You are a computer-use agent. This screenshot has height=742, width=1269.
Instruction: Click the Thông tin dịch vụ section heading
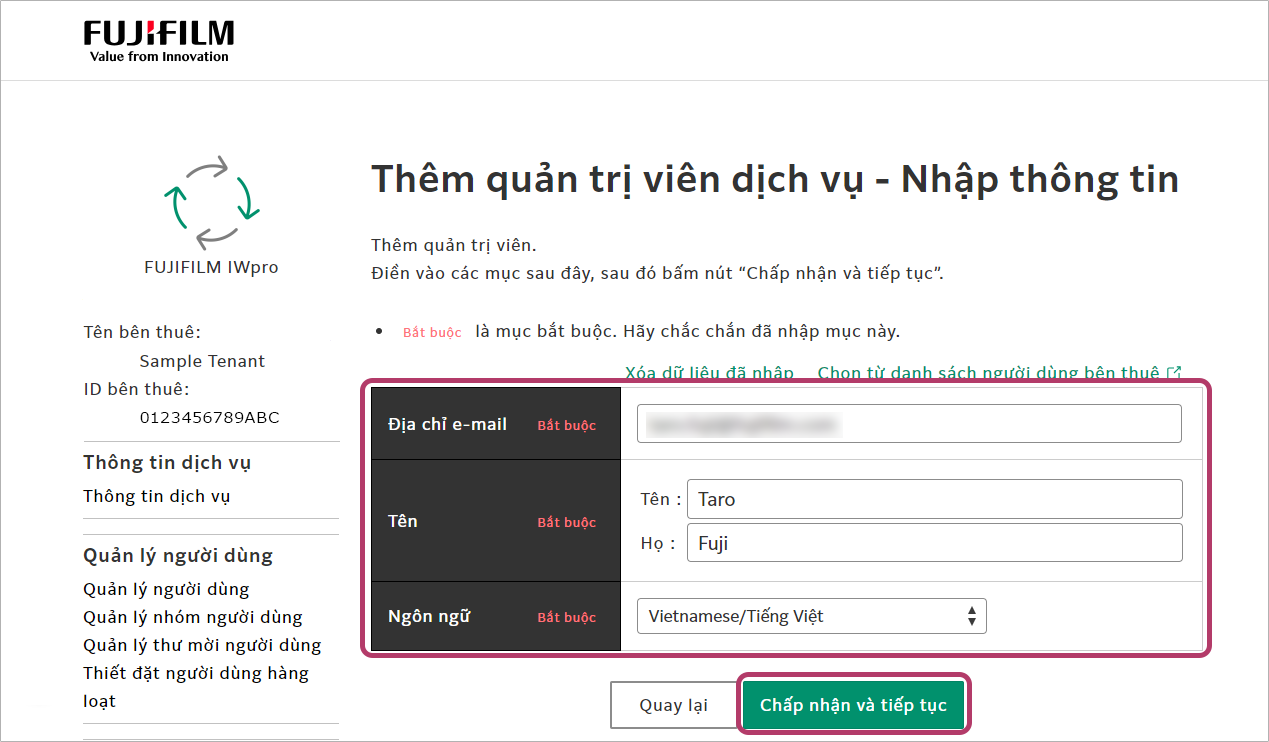167,462
